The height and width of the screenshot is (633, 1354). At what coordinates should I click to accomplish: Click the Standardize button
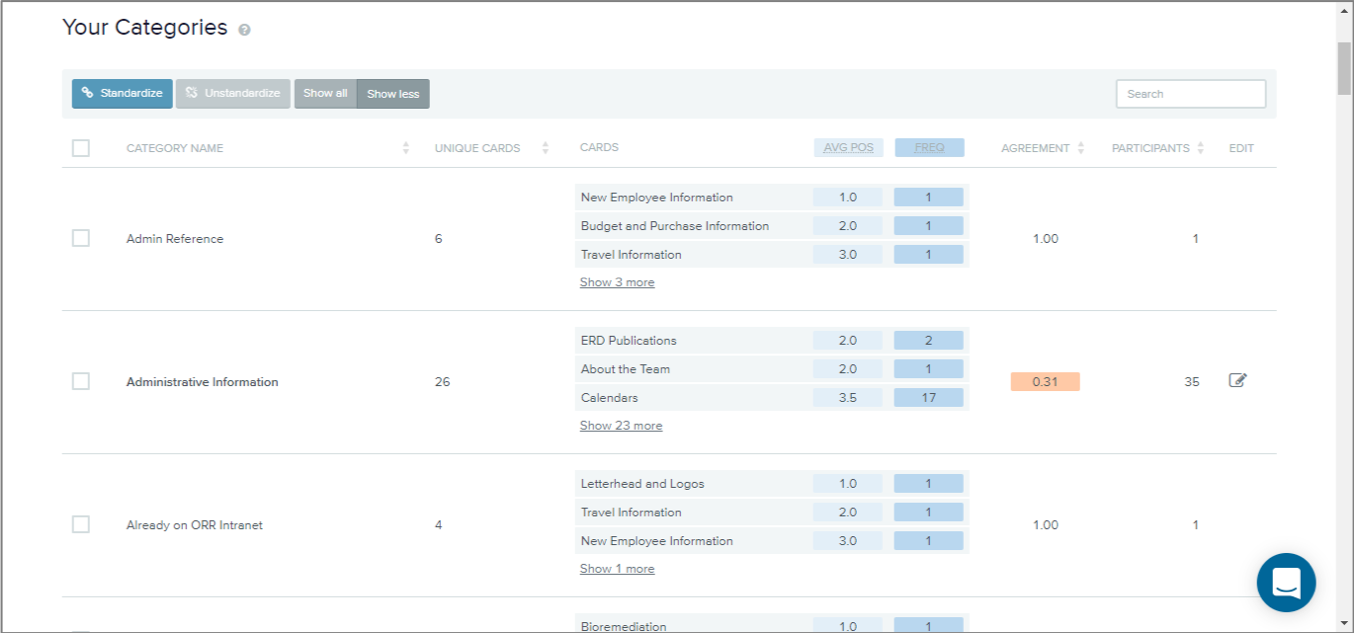click(122, 93)
